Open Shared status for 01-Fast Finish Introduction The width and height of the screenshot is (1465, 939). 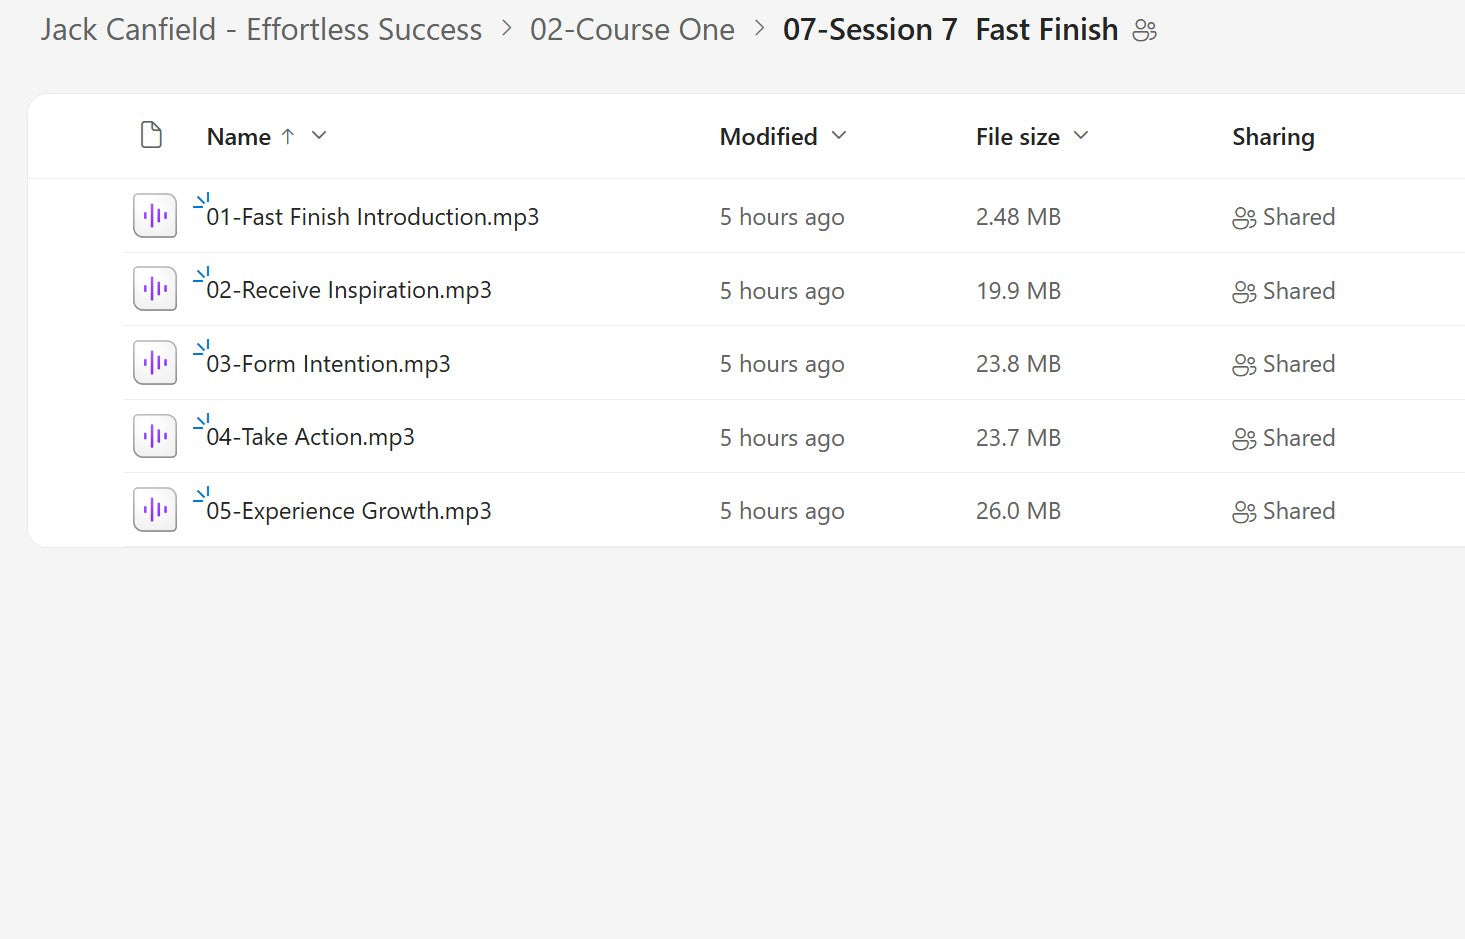(x=1283, y=216)
